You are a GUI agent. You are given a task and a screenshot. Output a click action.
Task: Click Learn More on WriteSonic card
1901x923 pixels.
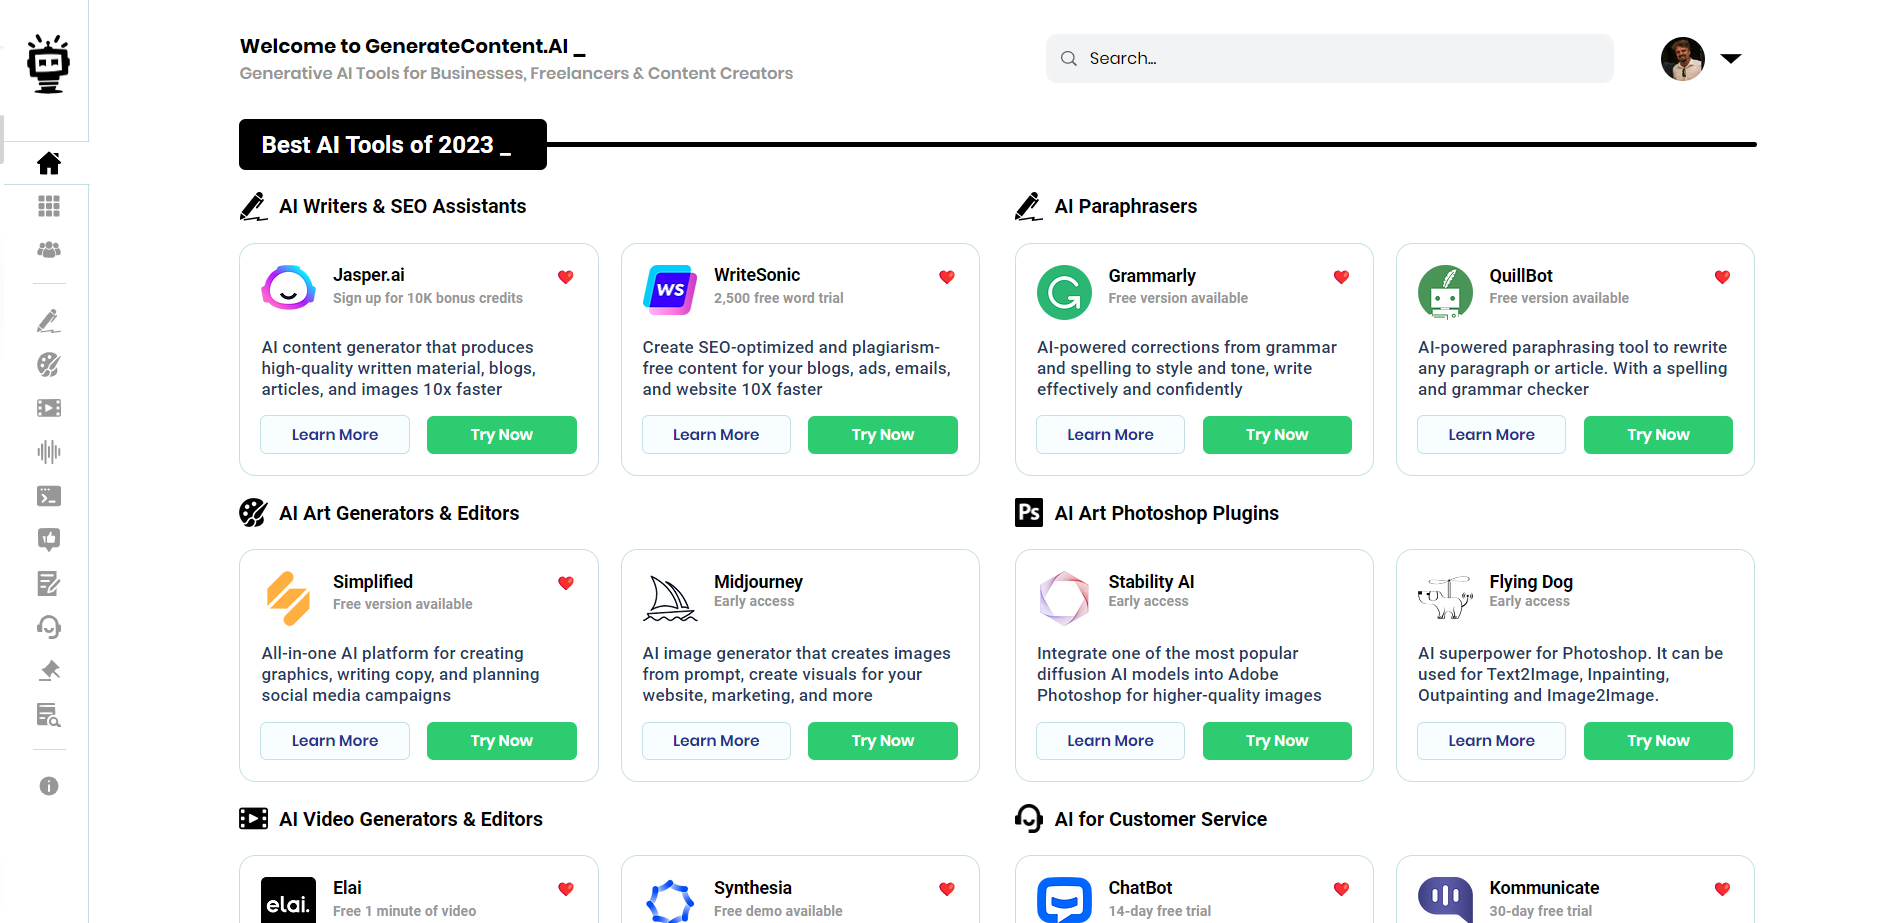pyautogui.click(x=716, y=435)
